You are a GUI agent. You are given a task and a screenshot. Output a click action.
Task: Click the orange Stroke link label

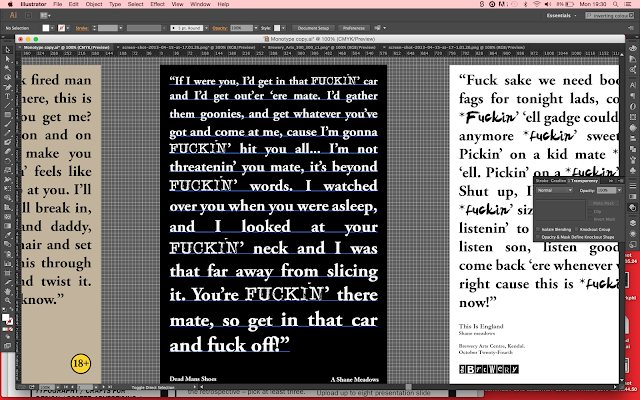click(x=82, y=28)
